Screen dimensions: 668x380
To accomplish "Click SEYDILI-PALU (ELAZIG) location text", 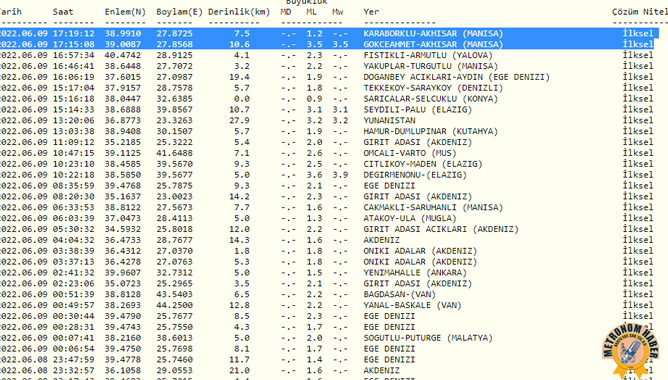I will point(418,109).
